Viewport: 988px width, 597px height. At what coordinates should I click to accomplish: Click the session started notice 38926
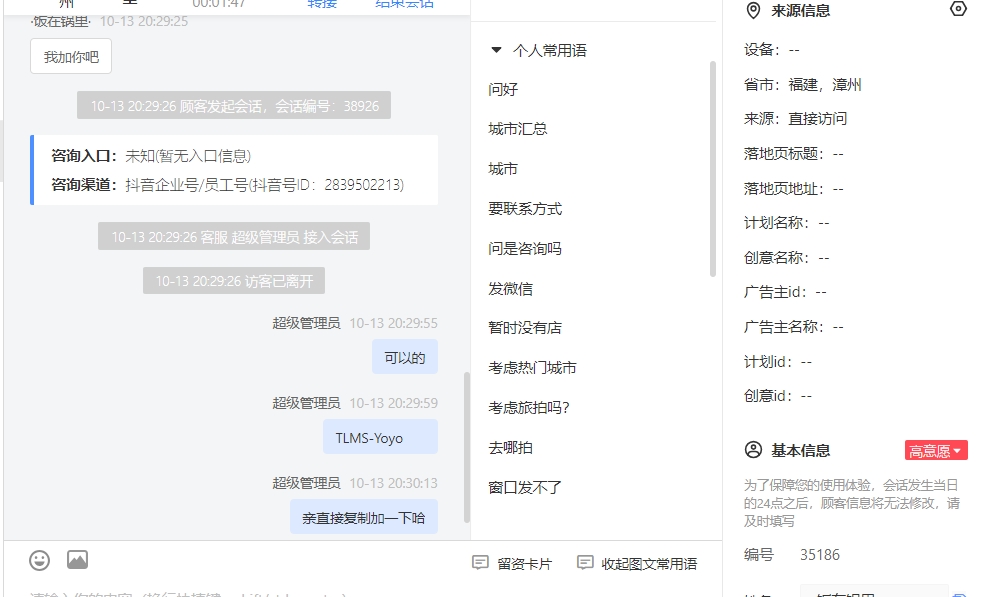tap(234, 105)
